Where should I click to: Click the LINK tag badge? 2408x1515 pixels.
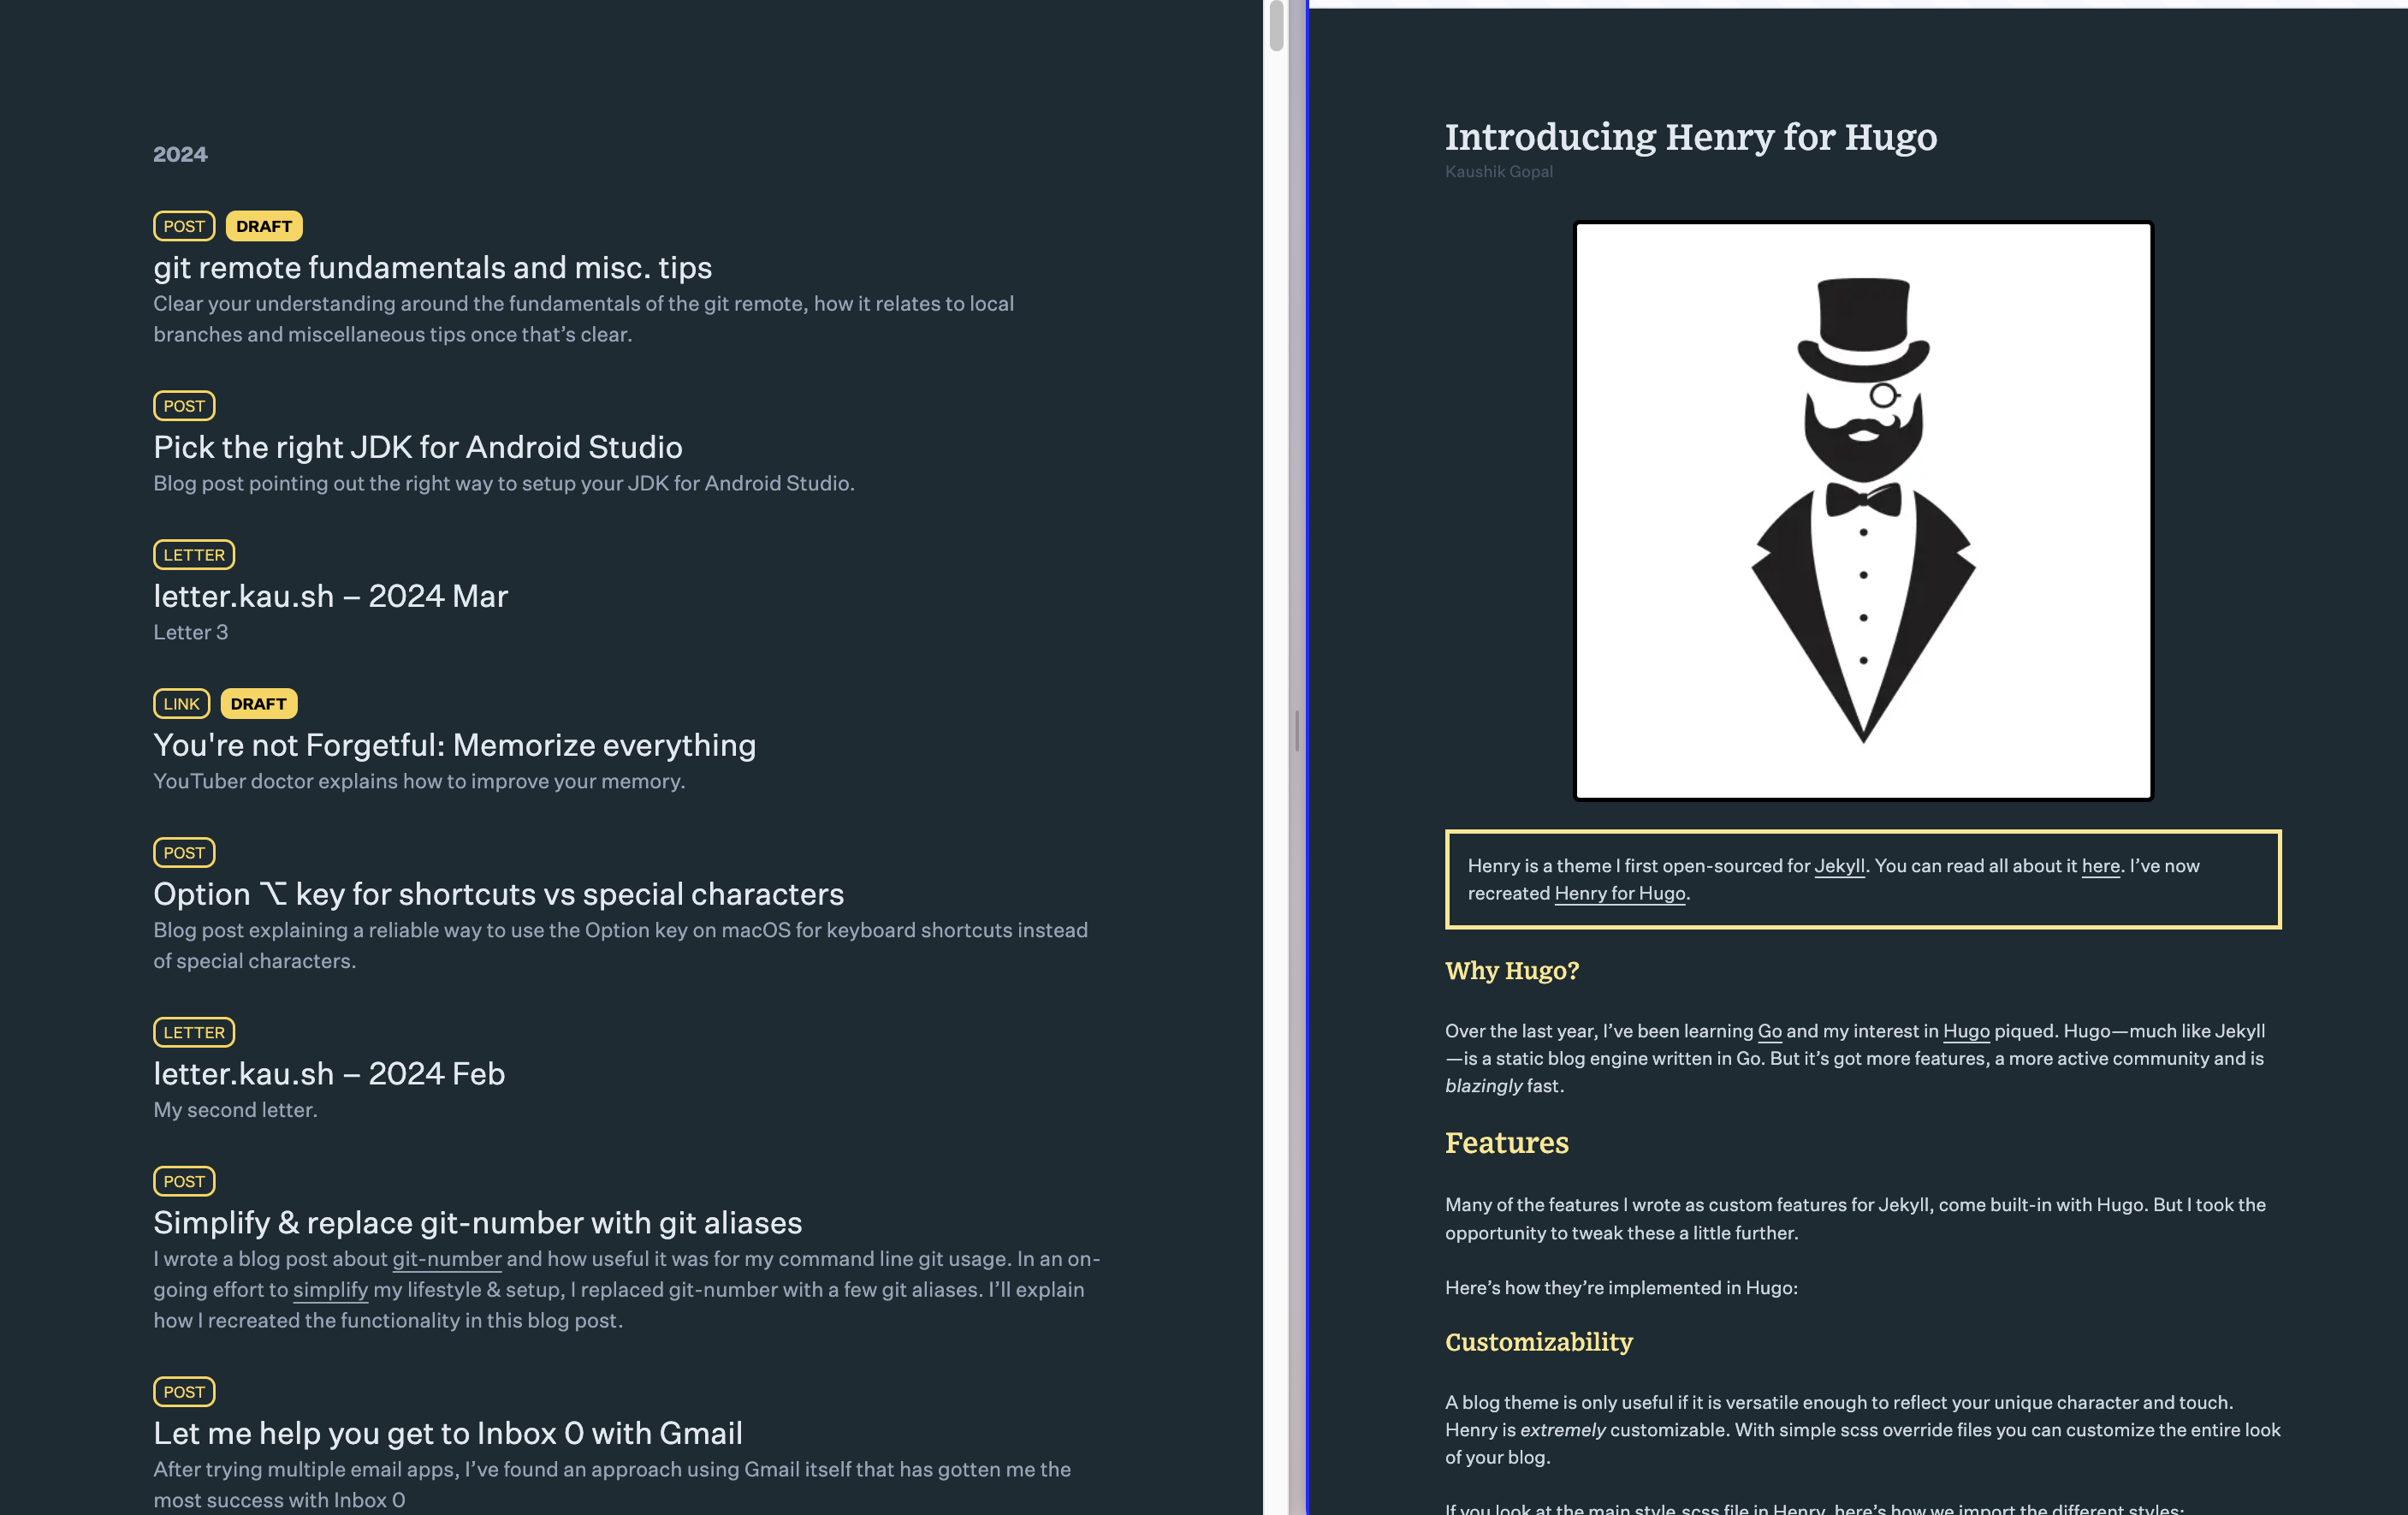click(181, 704)
